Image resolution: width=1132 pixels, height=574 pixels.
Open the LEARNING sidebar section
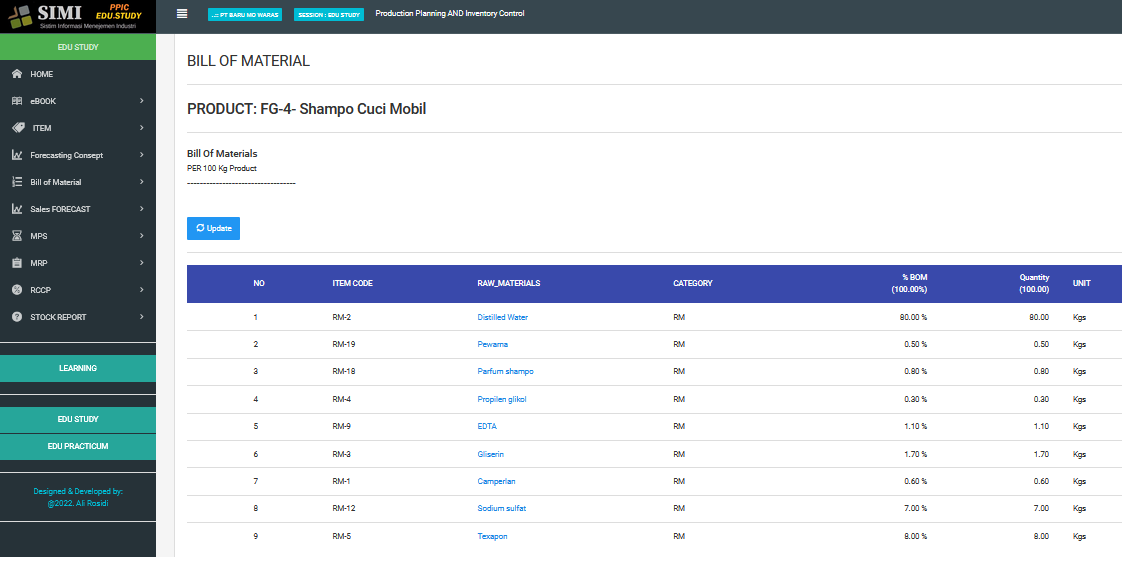[x=78, y=368]
